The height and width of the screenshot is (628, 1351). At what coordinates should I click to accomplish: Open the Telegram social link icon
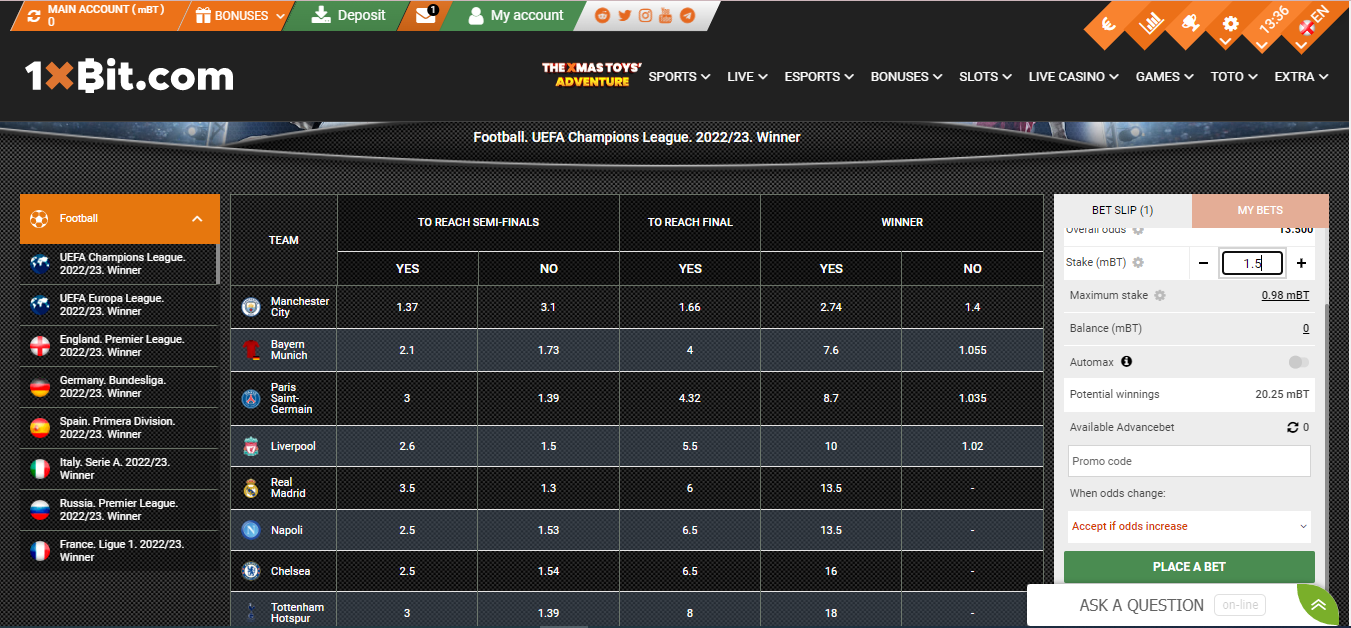pos(688,16)
